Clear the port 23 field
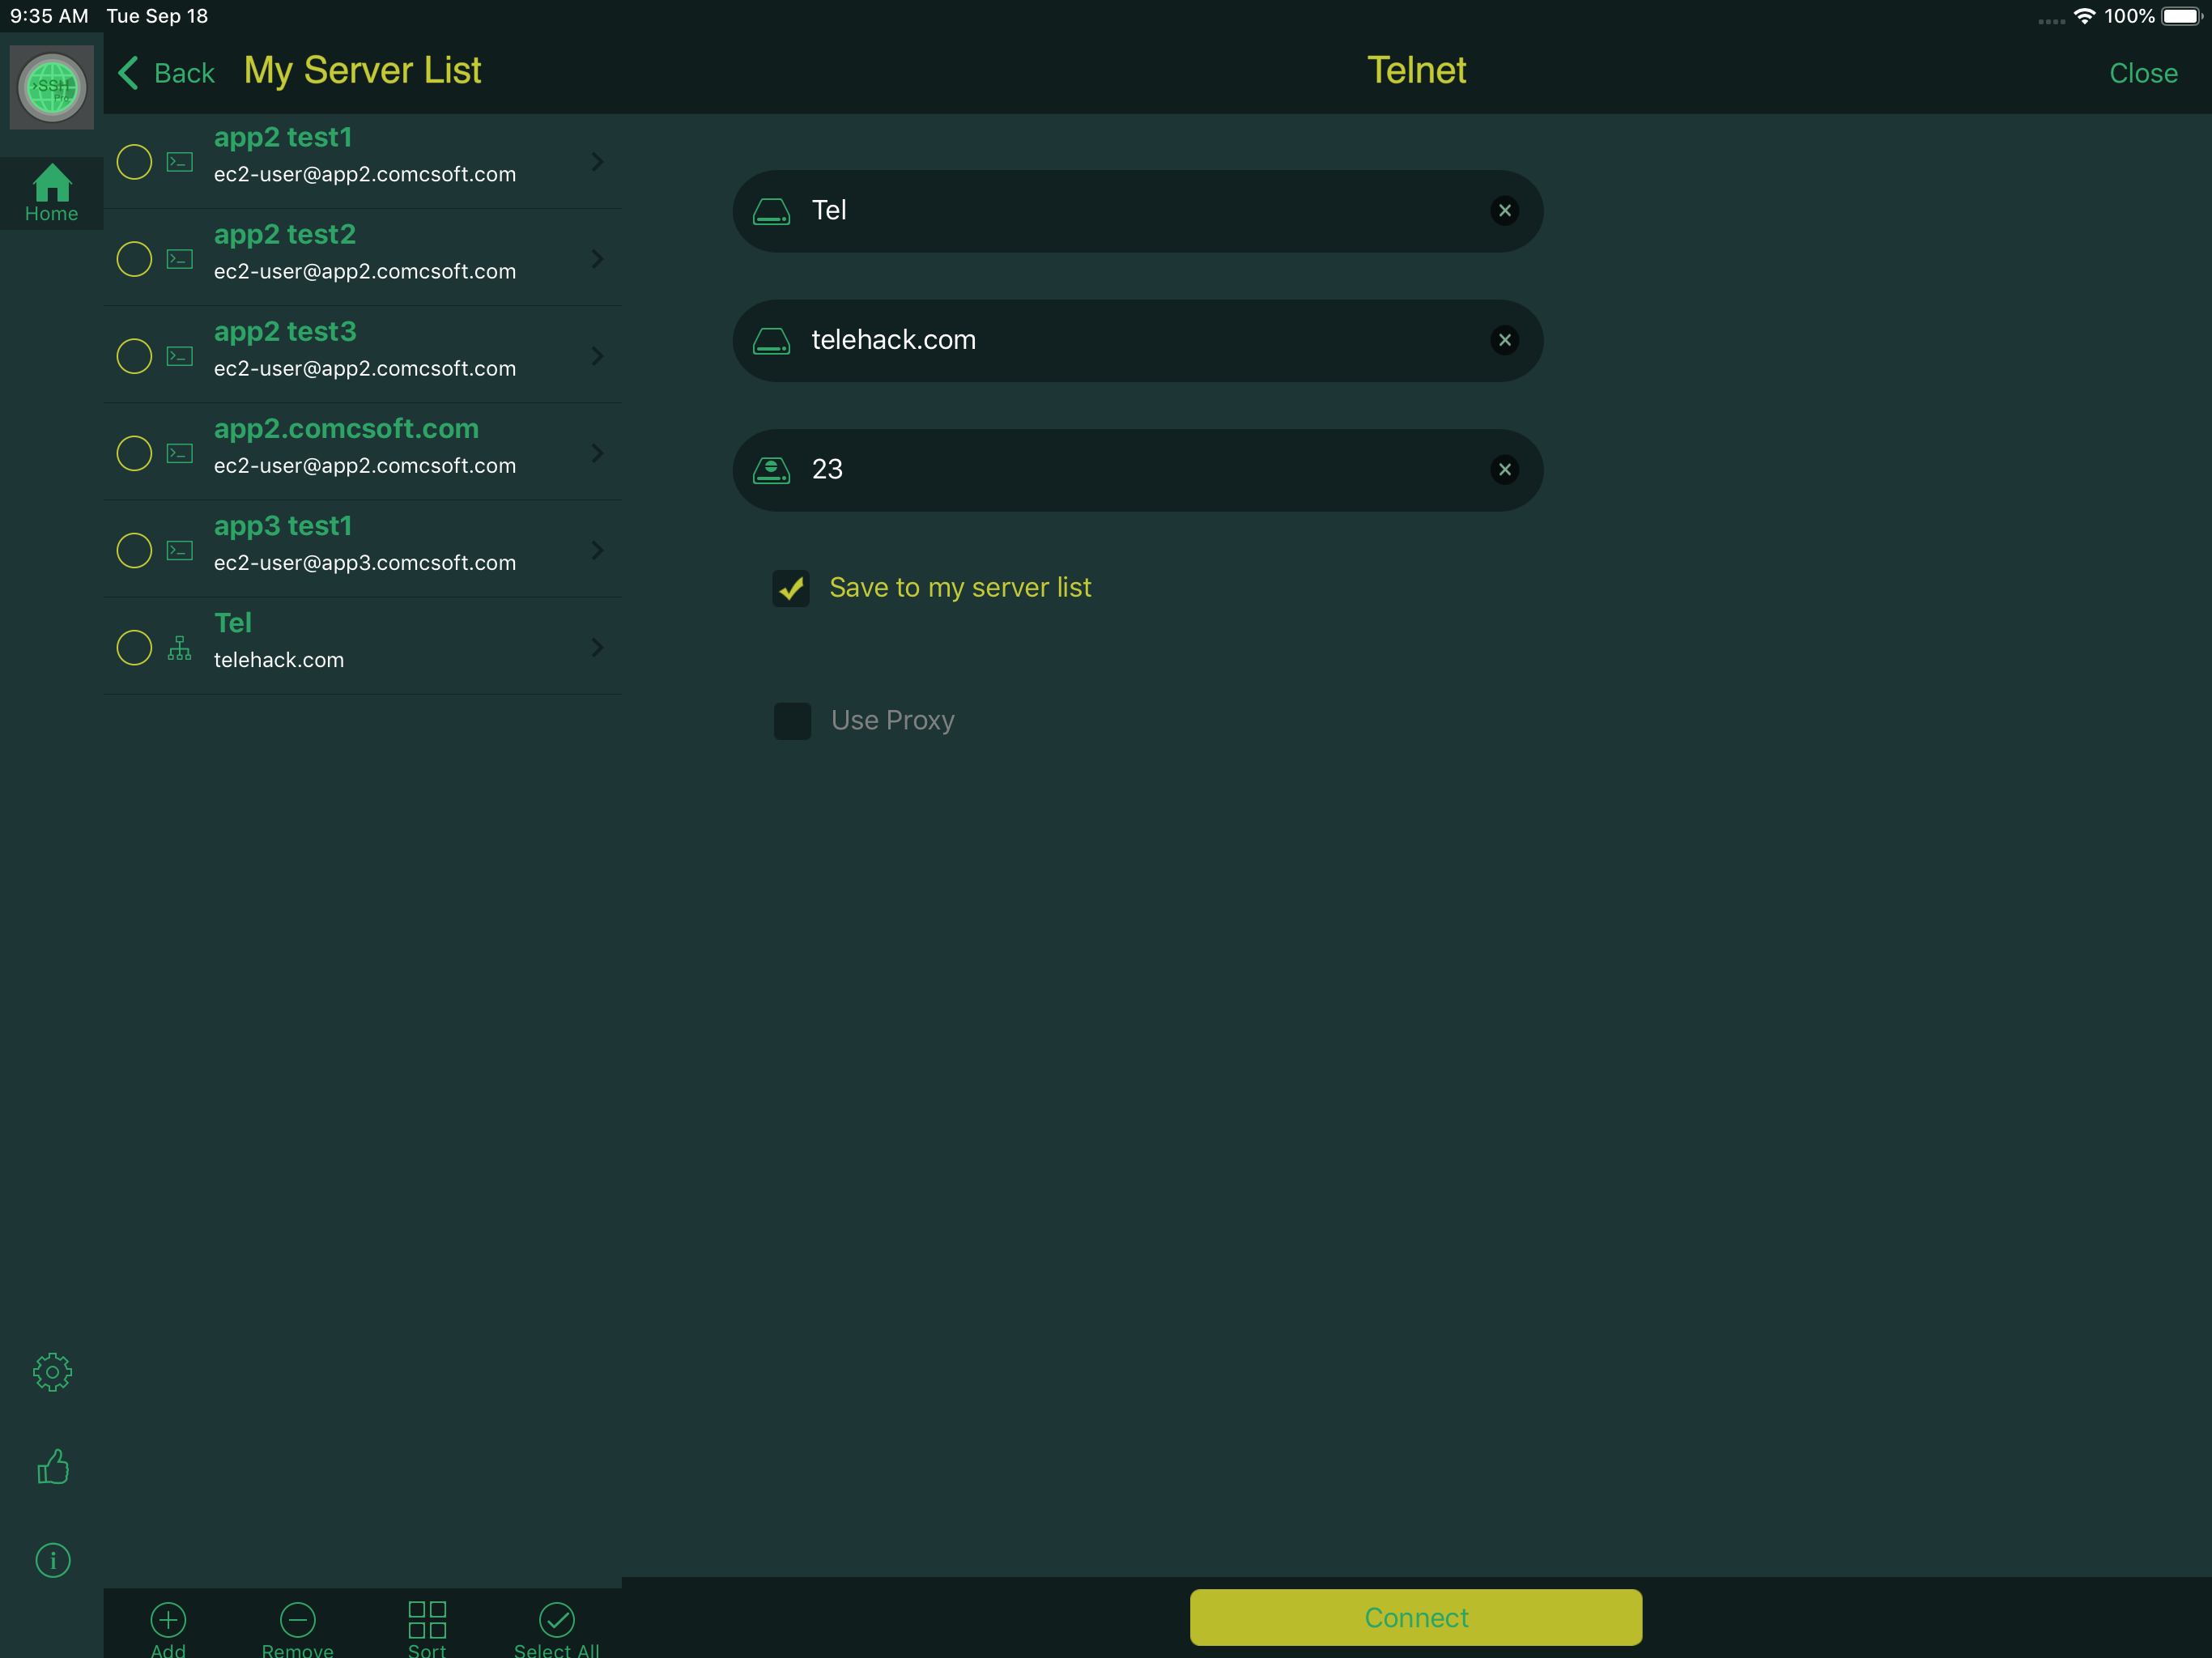2212x1658 pixels. pyautogui.click(x=1504, y=470)
